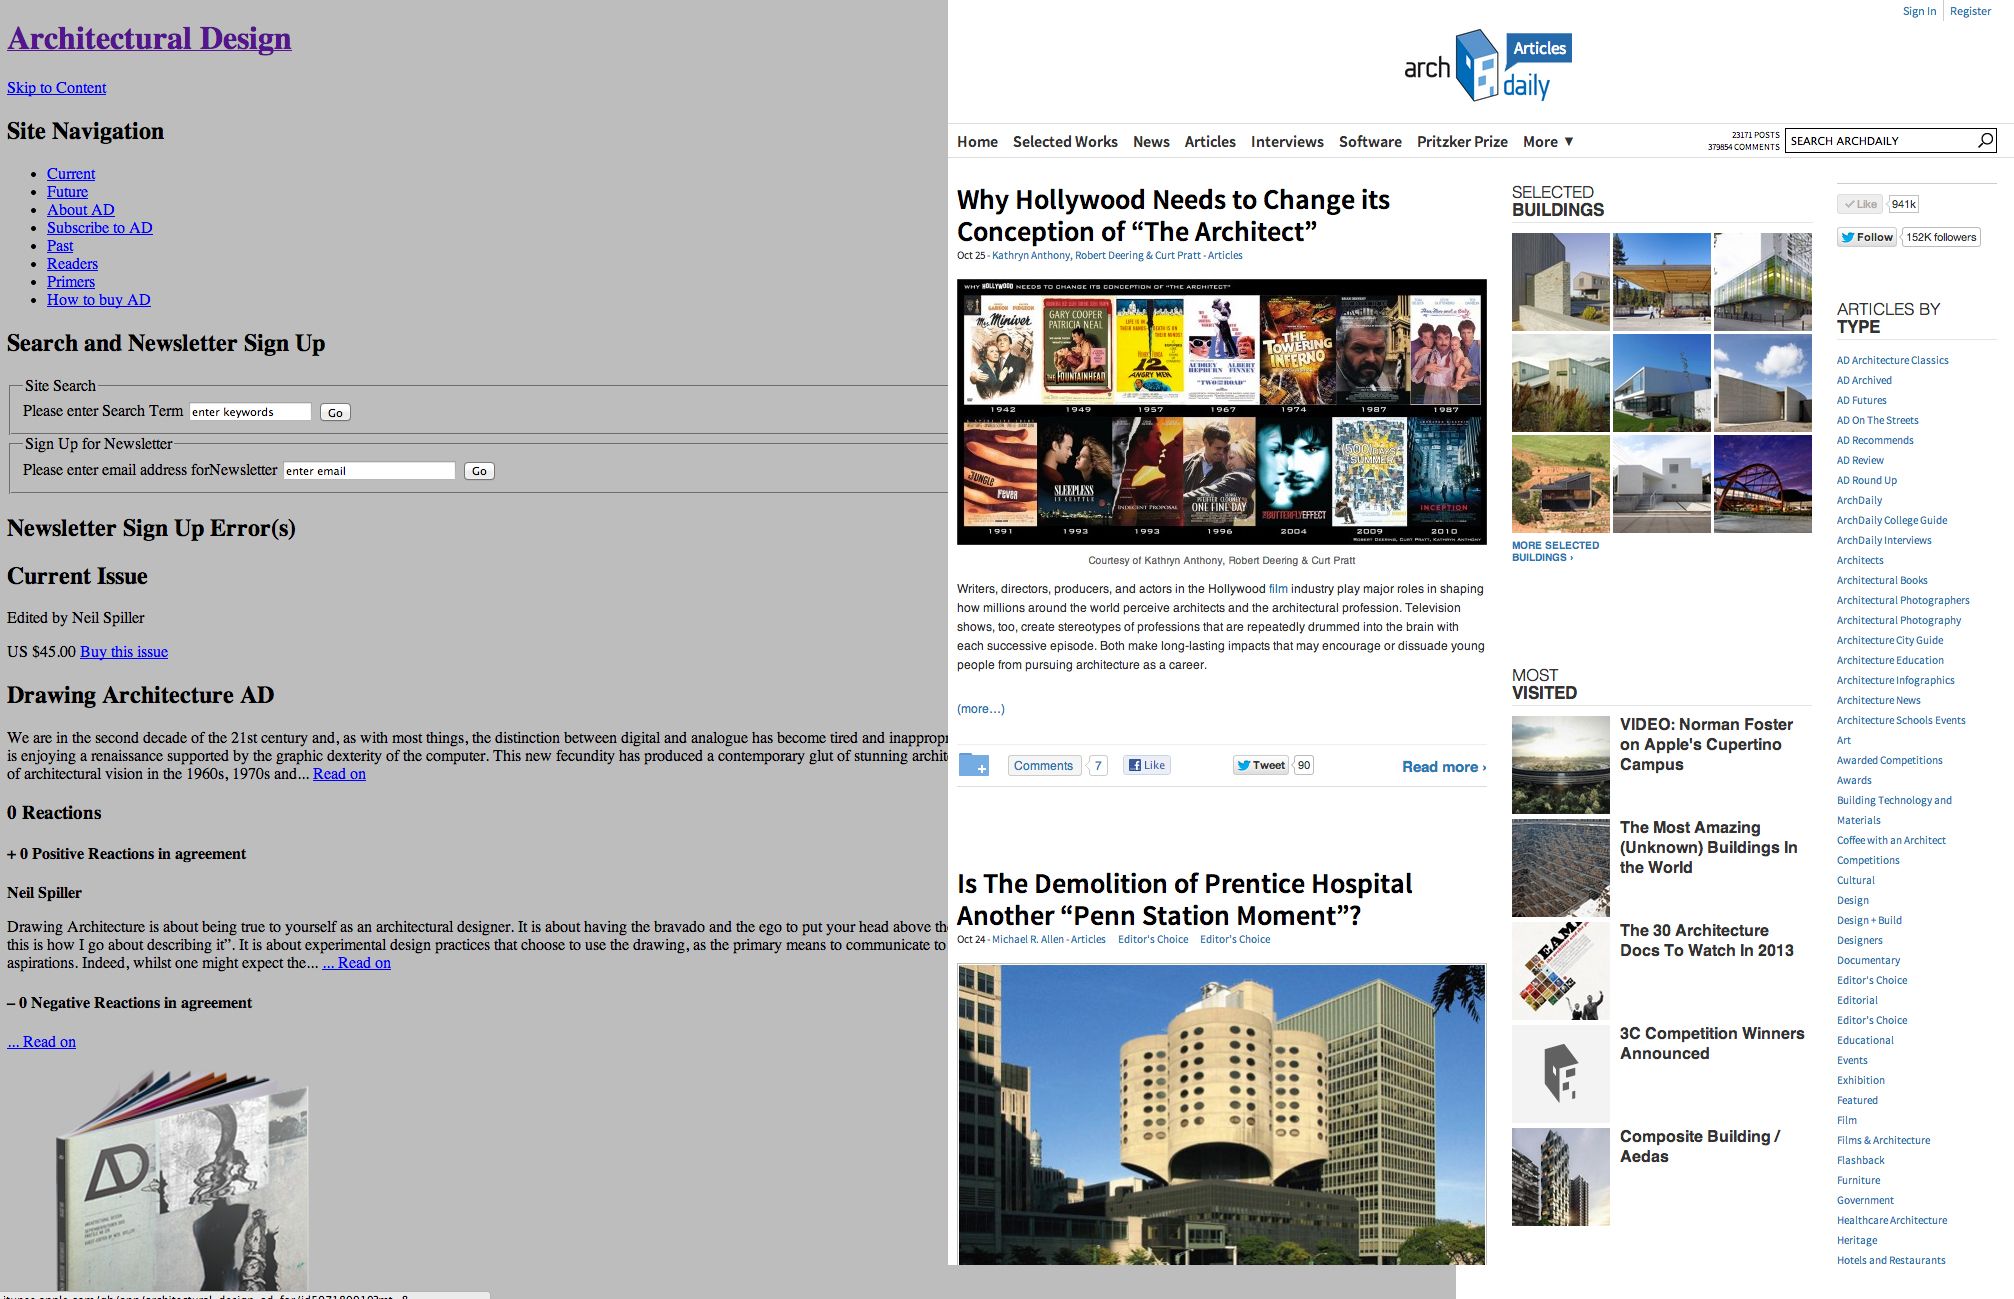Click Go button beside keywords field

(x=335, y=412)
